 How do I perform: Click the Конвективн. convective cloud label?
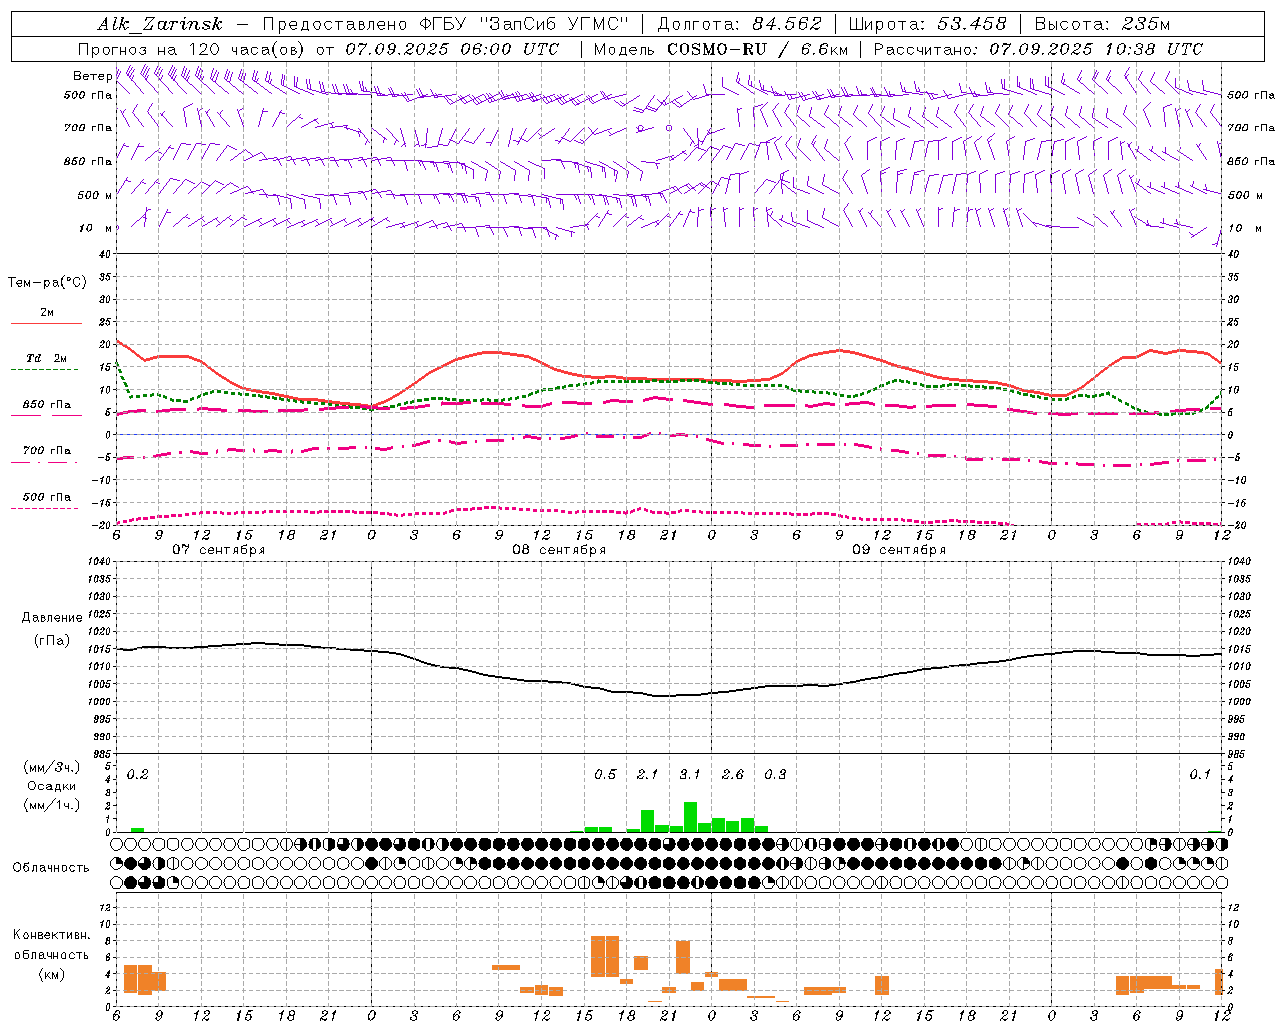click(x=51, y=935)
